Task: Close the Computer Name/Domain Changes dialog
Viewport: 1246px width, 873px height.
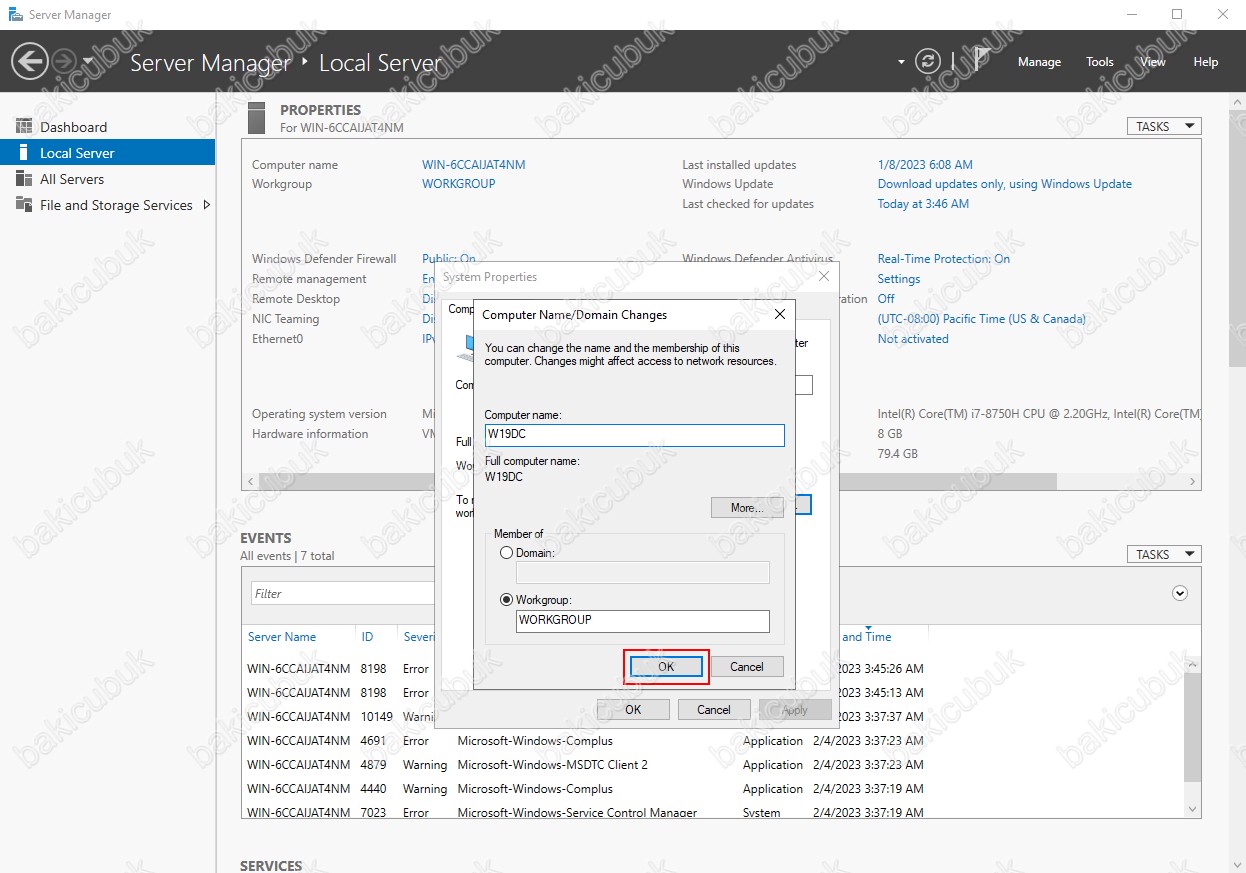Action: (780, 314)
